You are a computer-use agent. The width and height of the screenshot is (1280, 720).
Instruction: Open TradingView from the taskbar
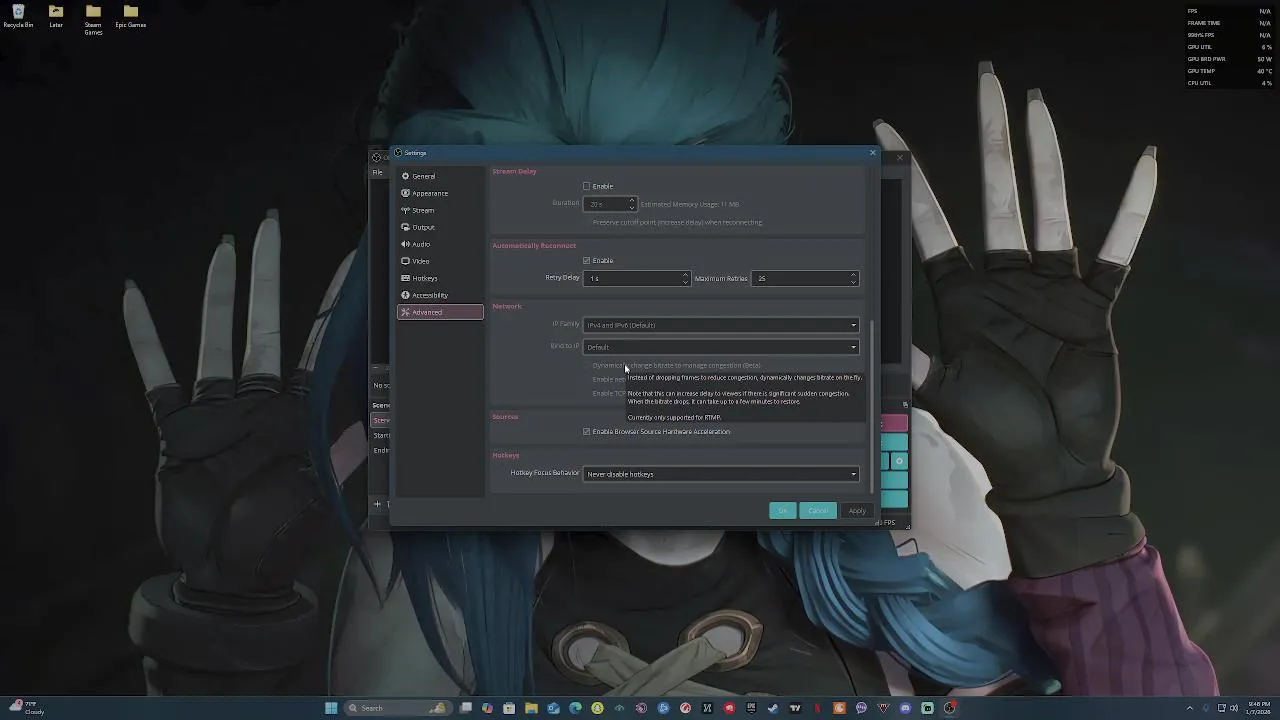tap(795, 708)
